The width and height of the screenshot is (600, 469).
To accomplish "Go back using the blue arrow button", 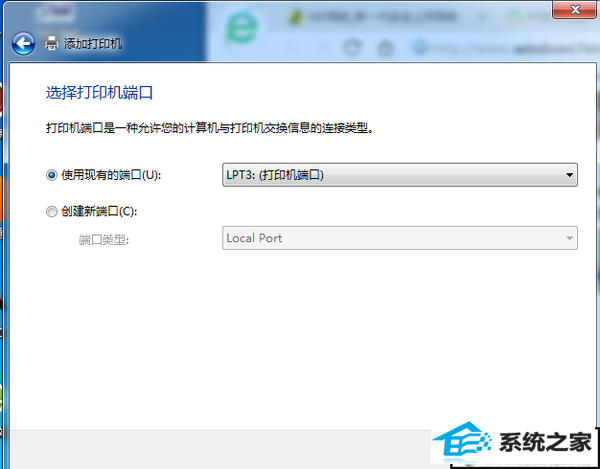I will (23, 44).
